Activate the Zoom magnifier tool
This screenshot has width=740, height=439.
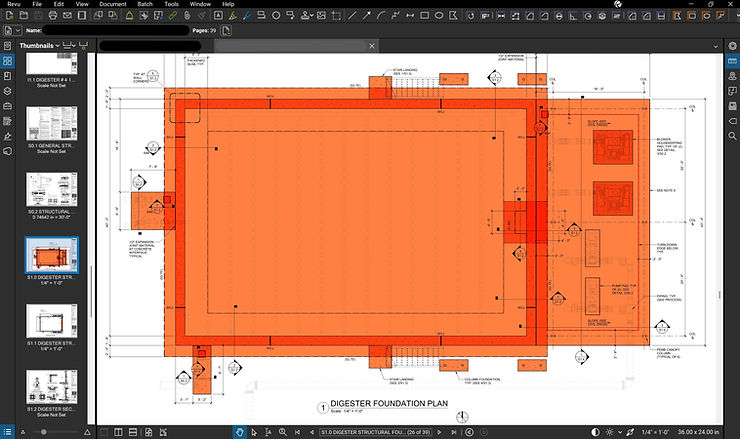(283, 432)
